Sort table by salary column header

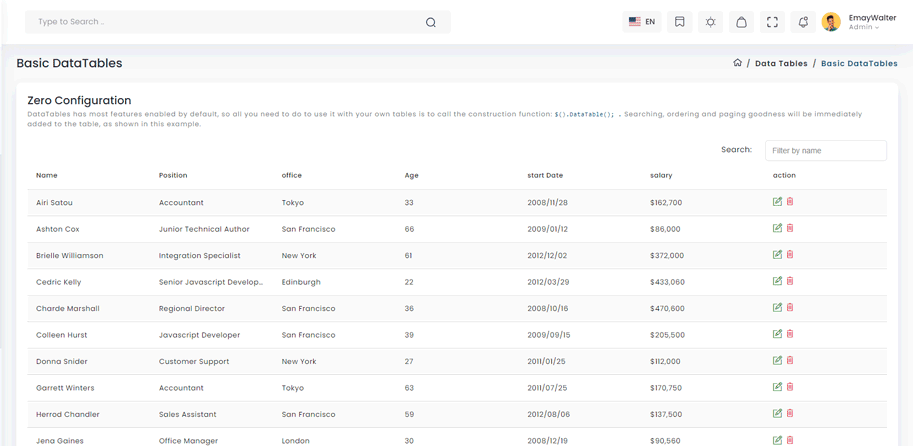click(661, 176)
